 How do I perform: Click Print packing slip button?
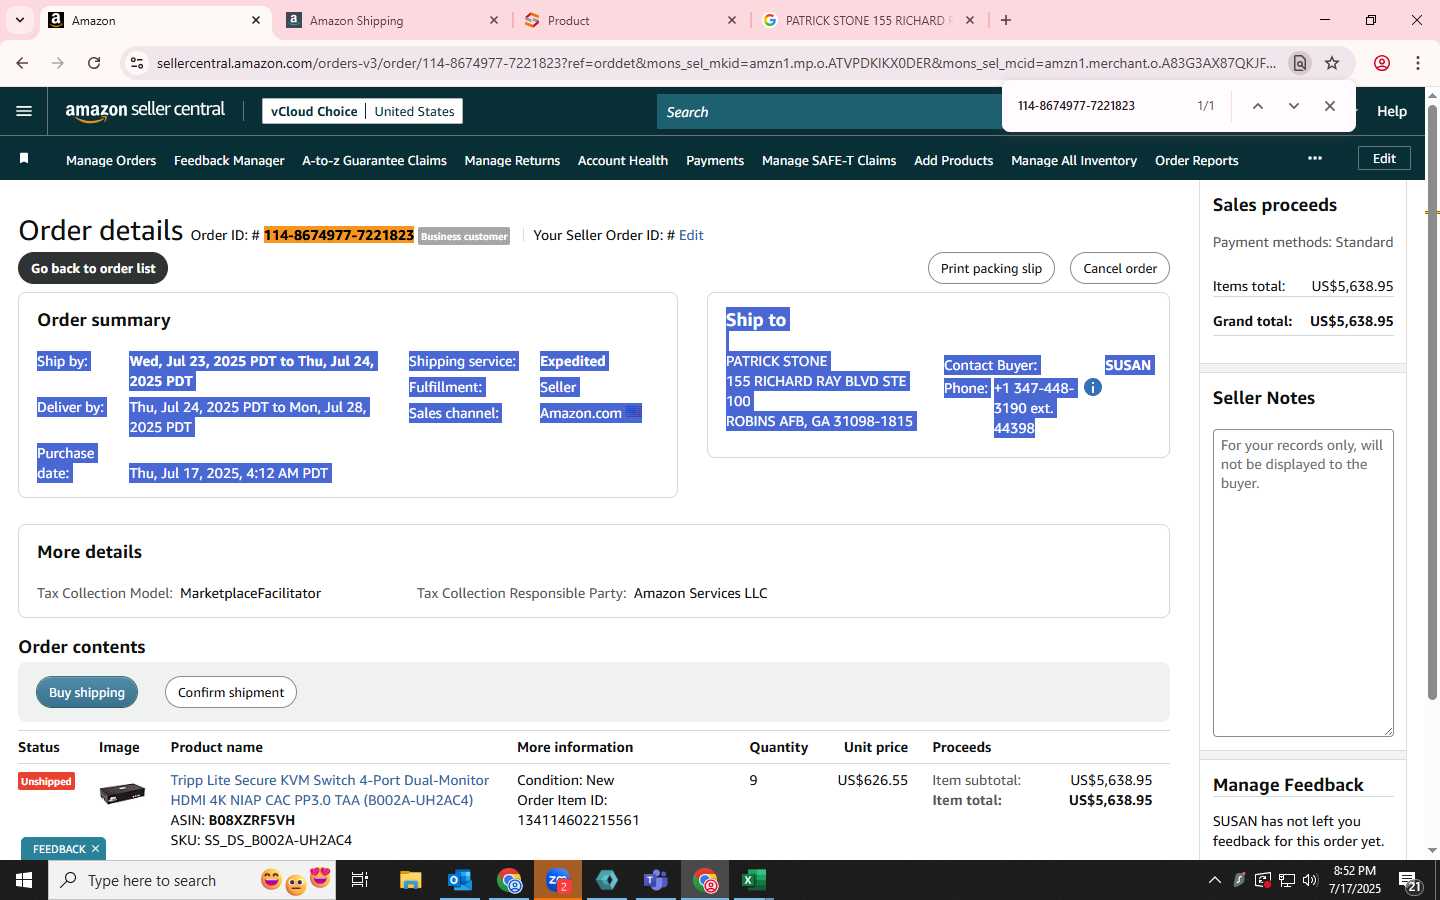991,268
